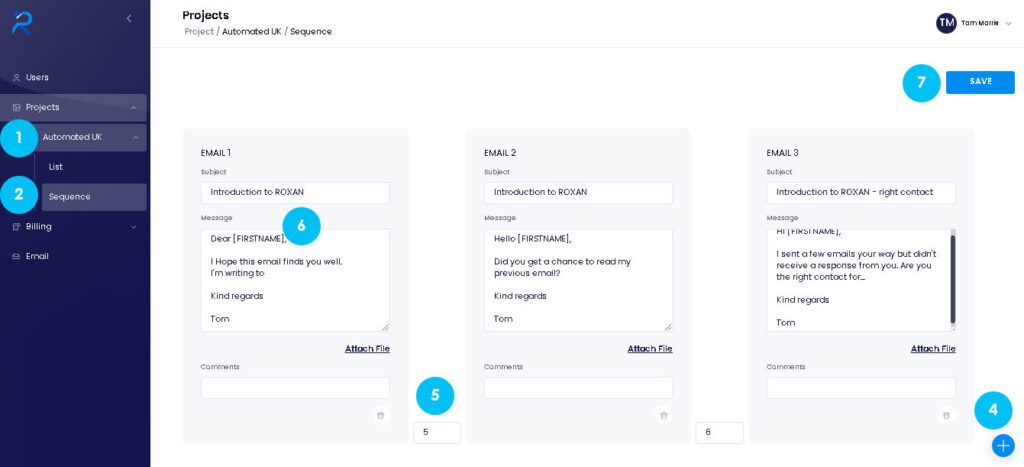Screen dimensions: 1024x467
Task: Delete Email 1 using its trash icon
Action: coord(381,415)
